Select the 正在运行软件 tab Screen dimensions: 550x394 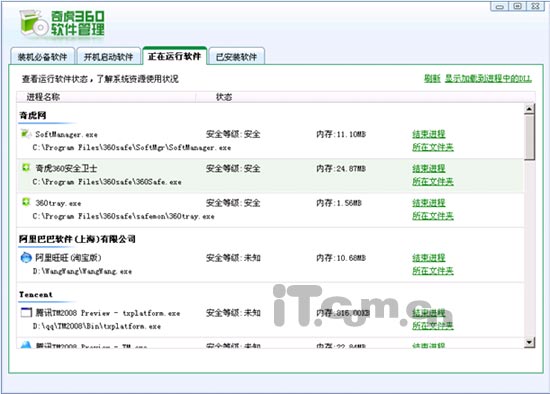point(174,56)
